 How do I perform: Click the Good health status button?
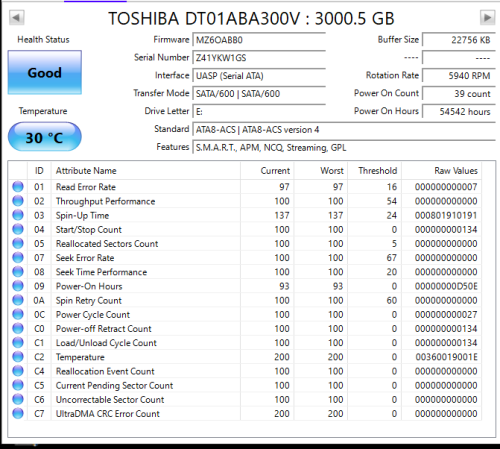point(45,72)
